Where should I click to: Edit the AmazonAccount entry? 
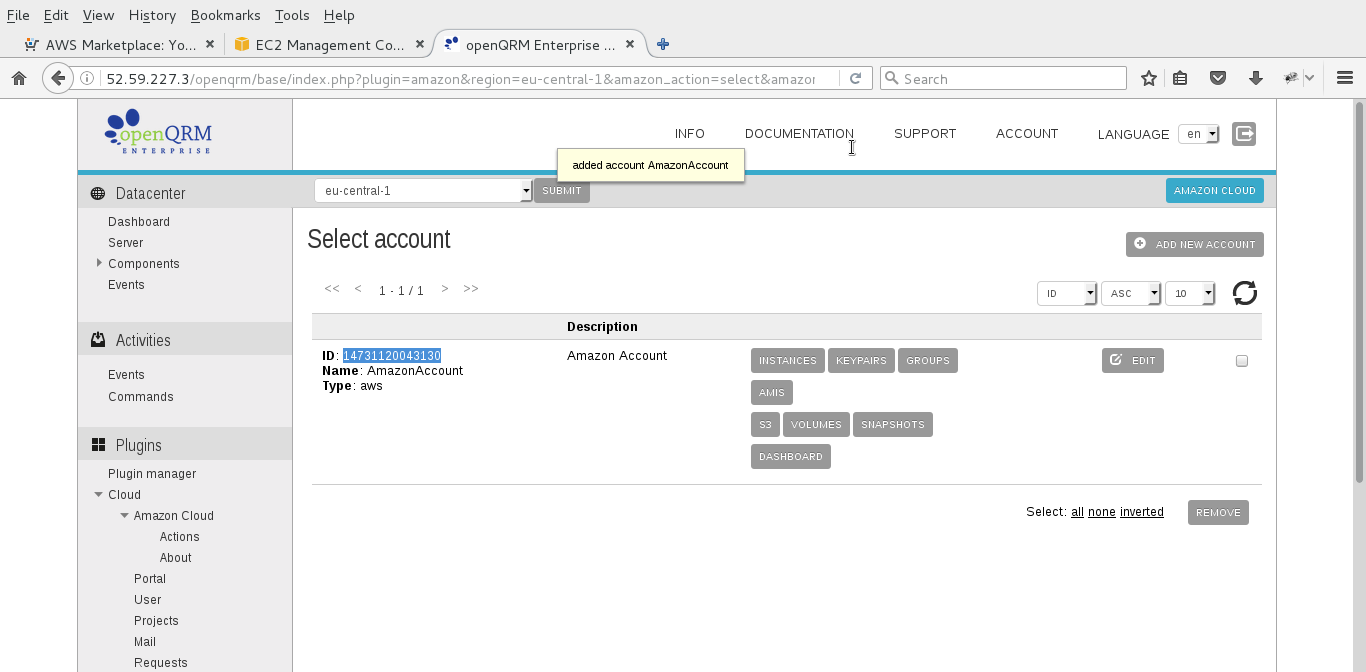point(1133,361)
